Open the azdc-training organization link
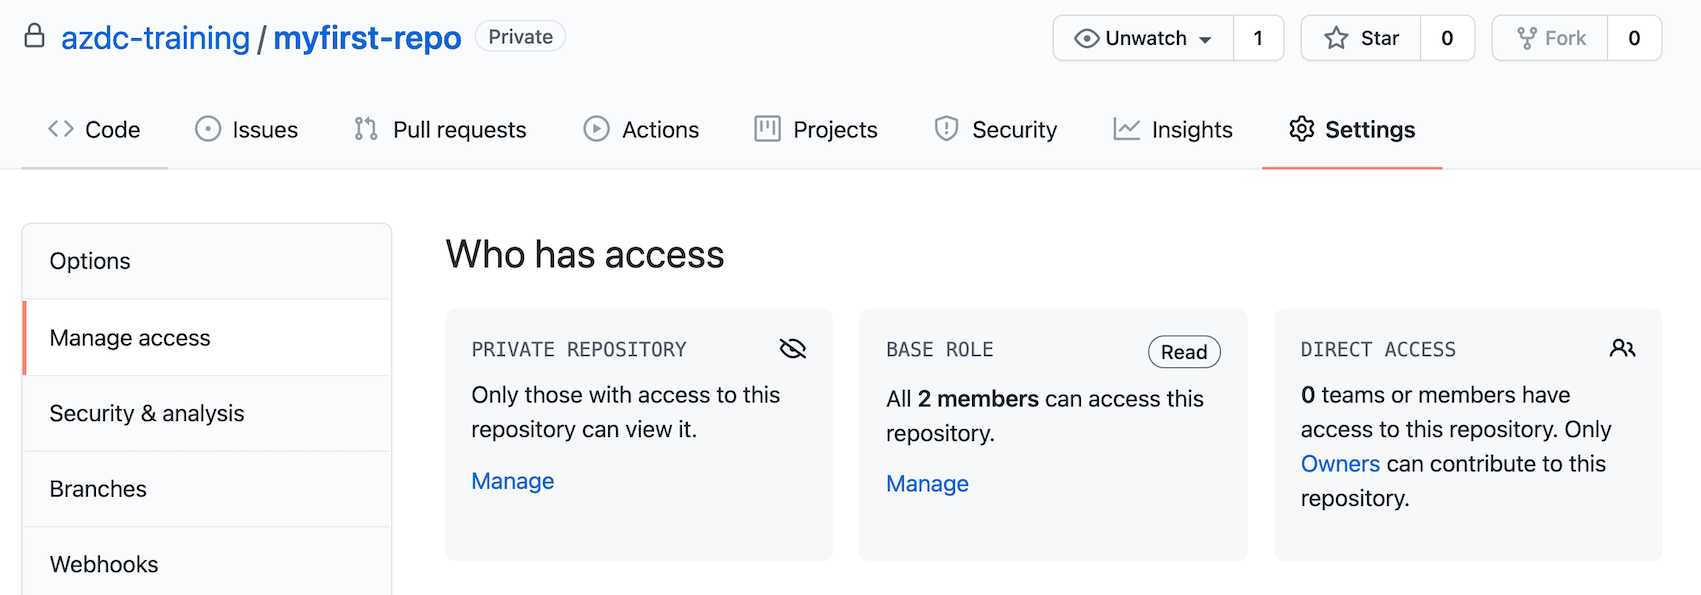 (x=155, y=38)
